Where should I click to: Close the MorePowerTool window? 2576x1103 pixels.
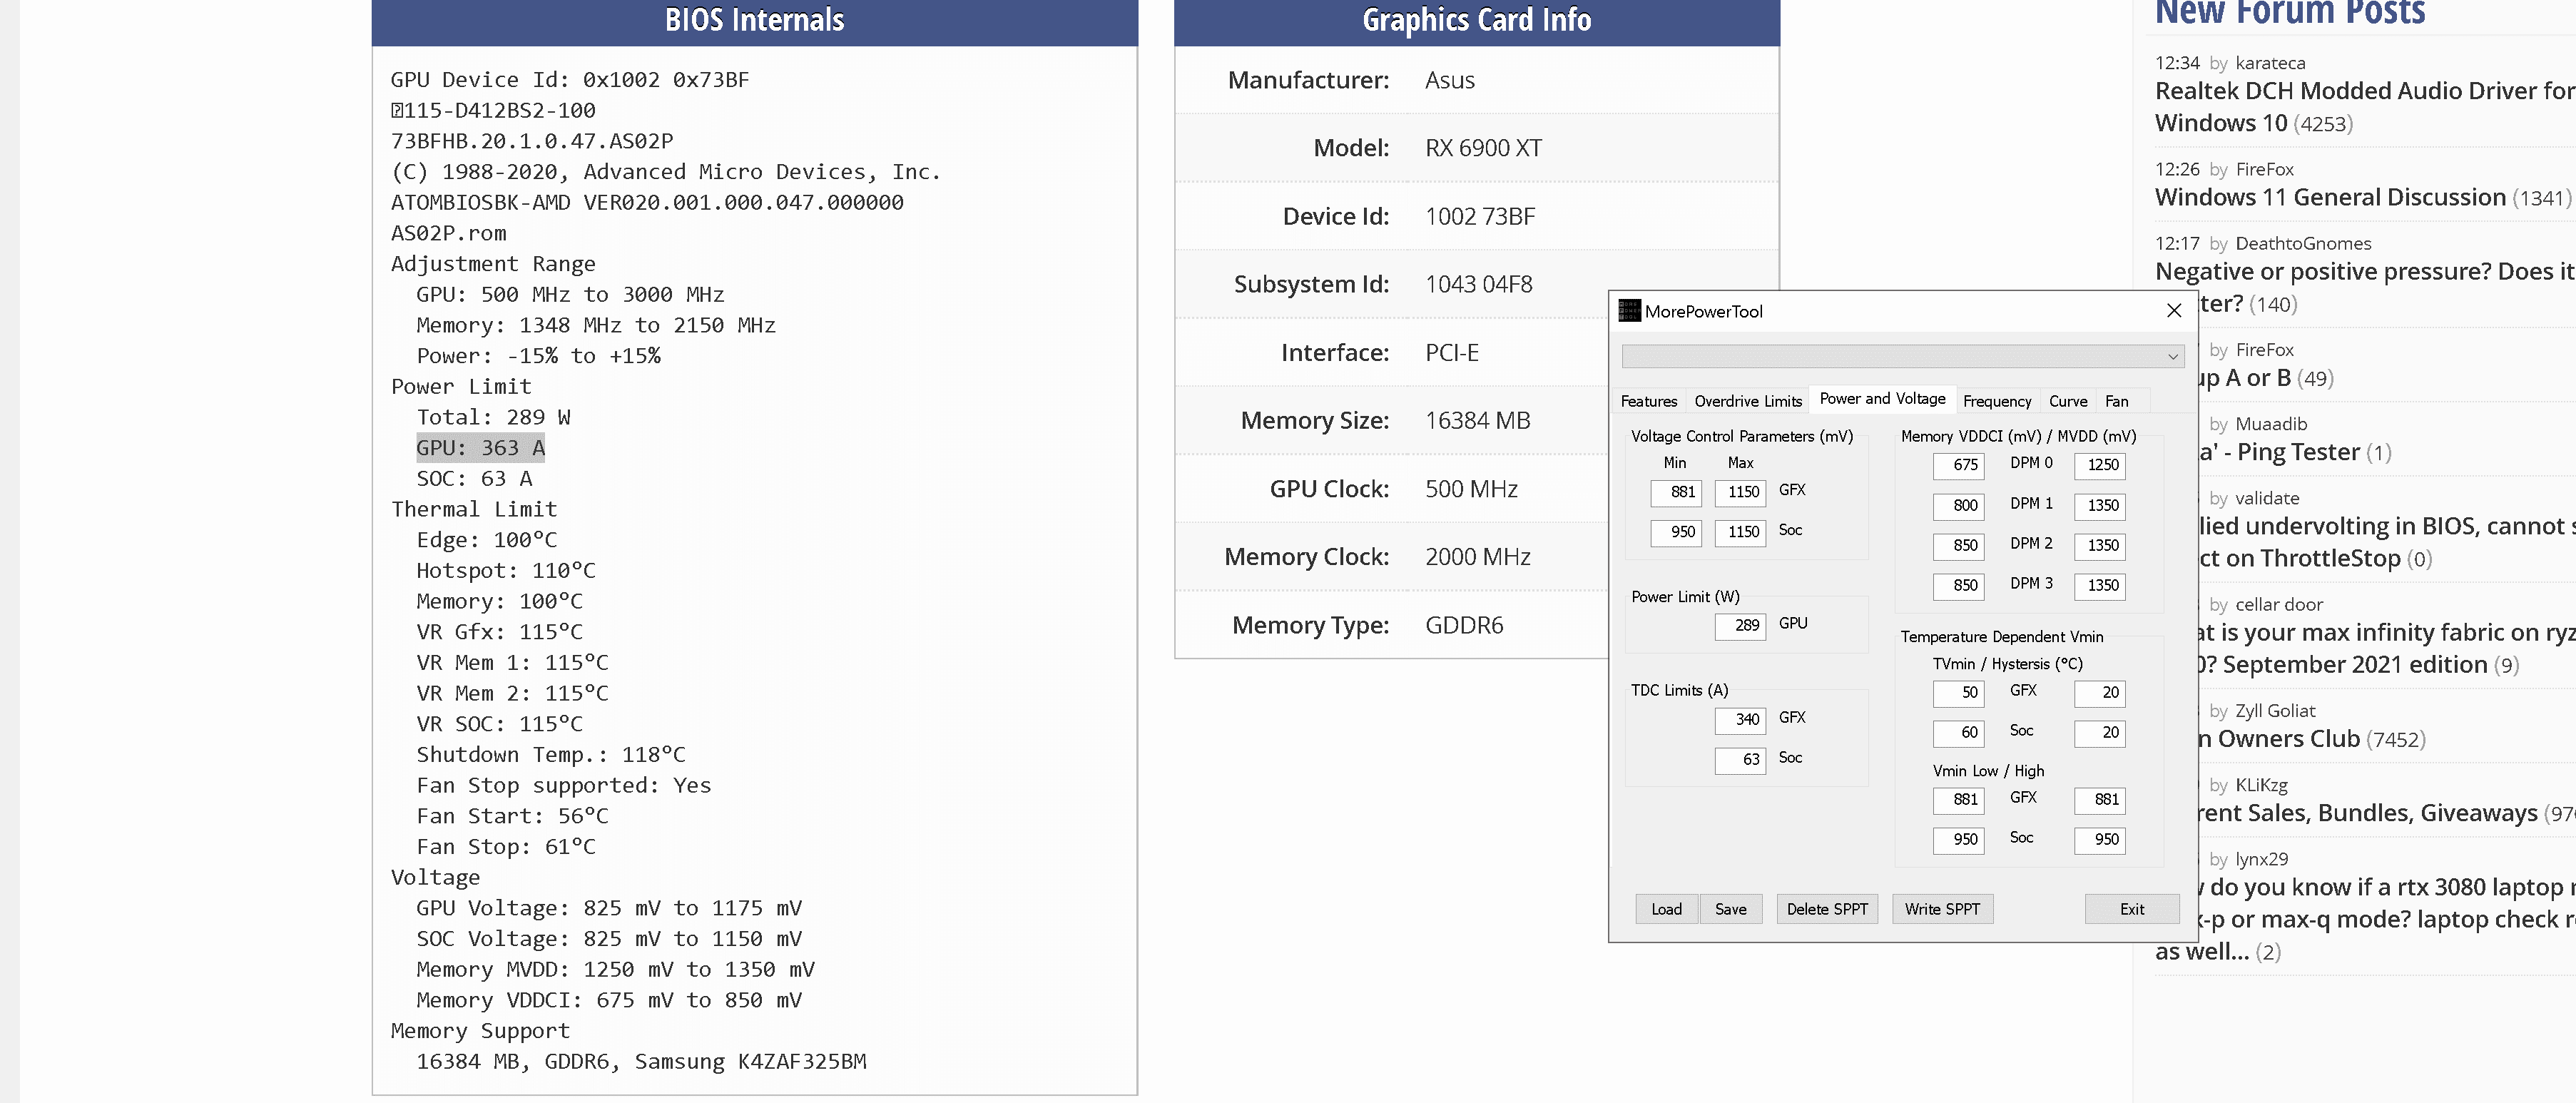click(x=2173, y=311)
